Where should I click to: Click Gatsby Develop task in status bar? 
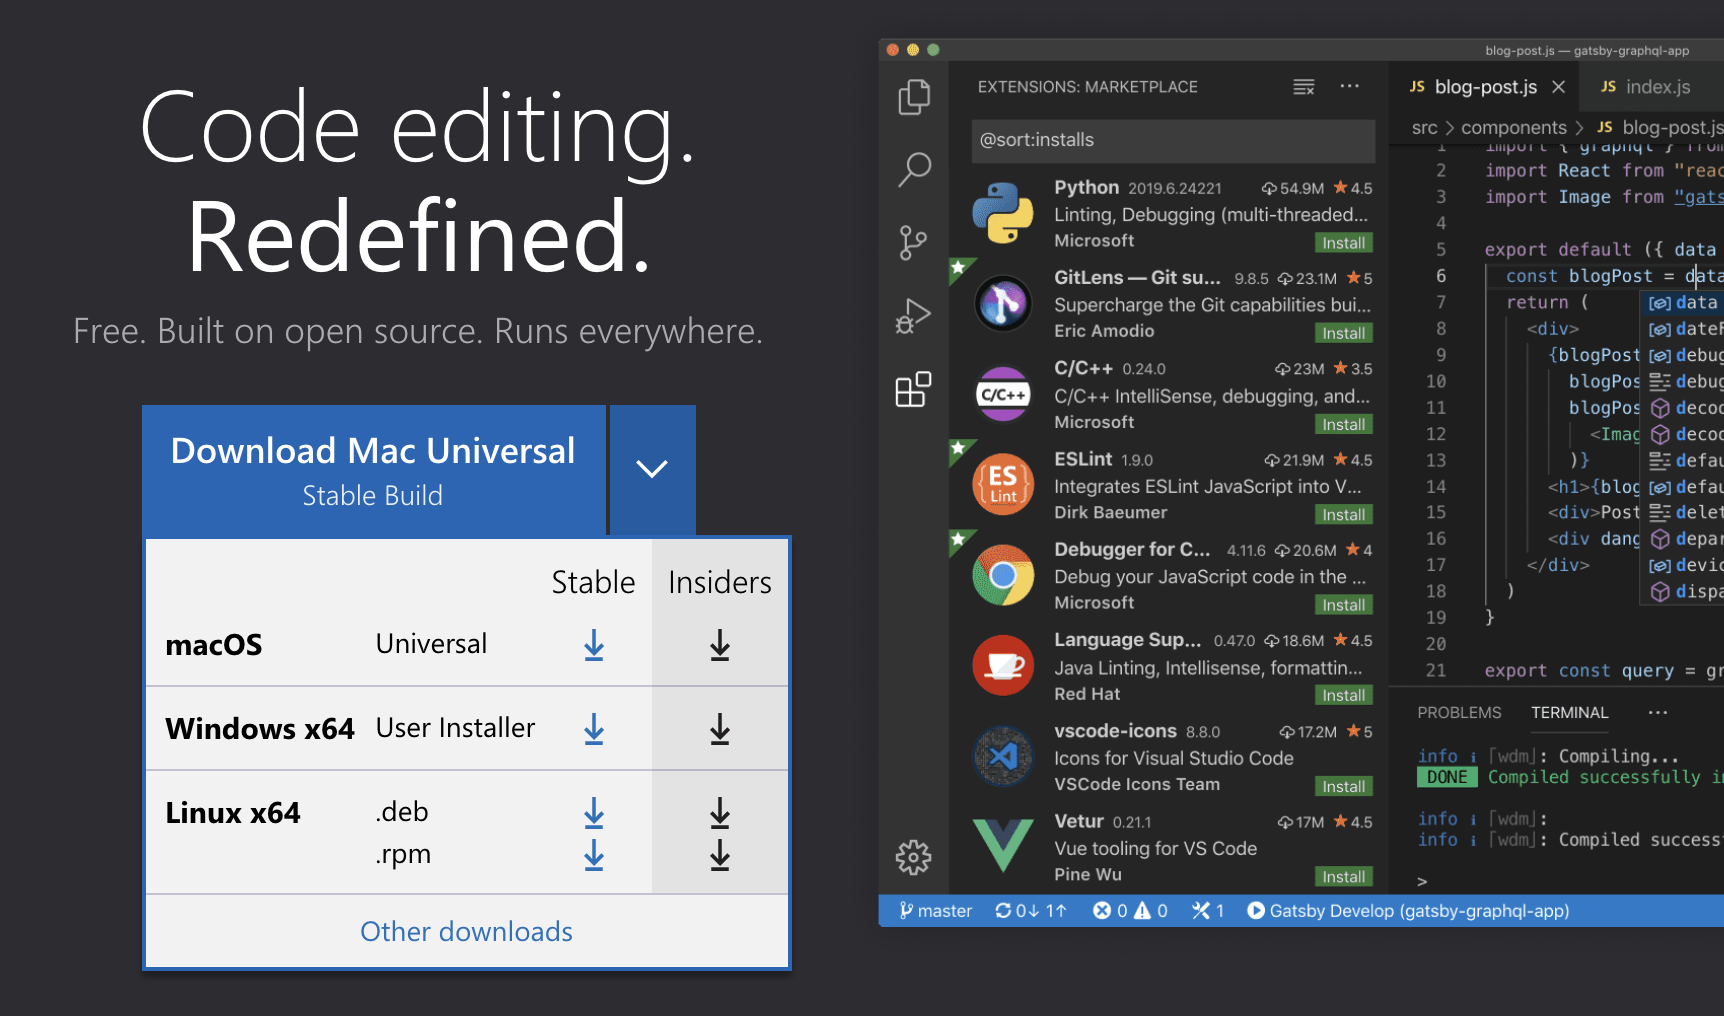click(1408, 911)
